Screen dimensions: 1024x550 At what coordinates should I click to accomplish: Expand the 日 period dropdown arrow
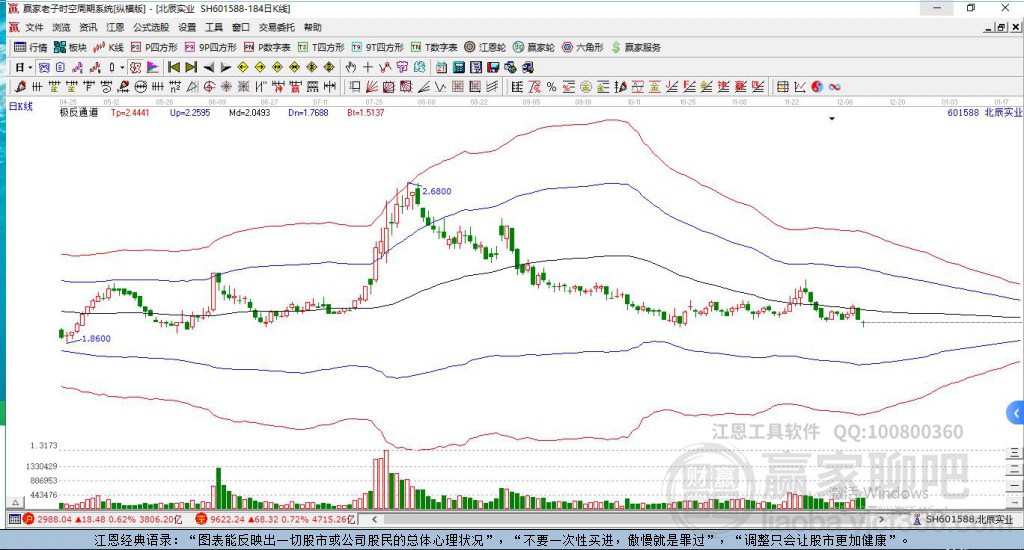point(30,67)
